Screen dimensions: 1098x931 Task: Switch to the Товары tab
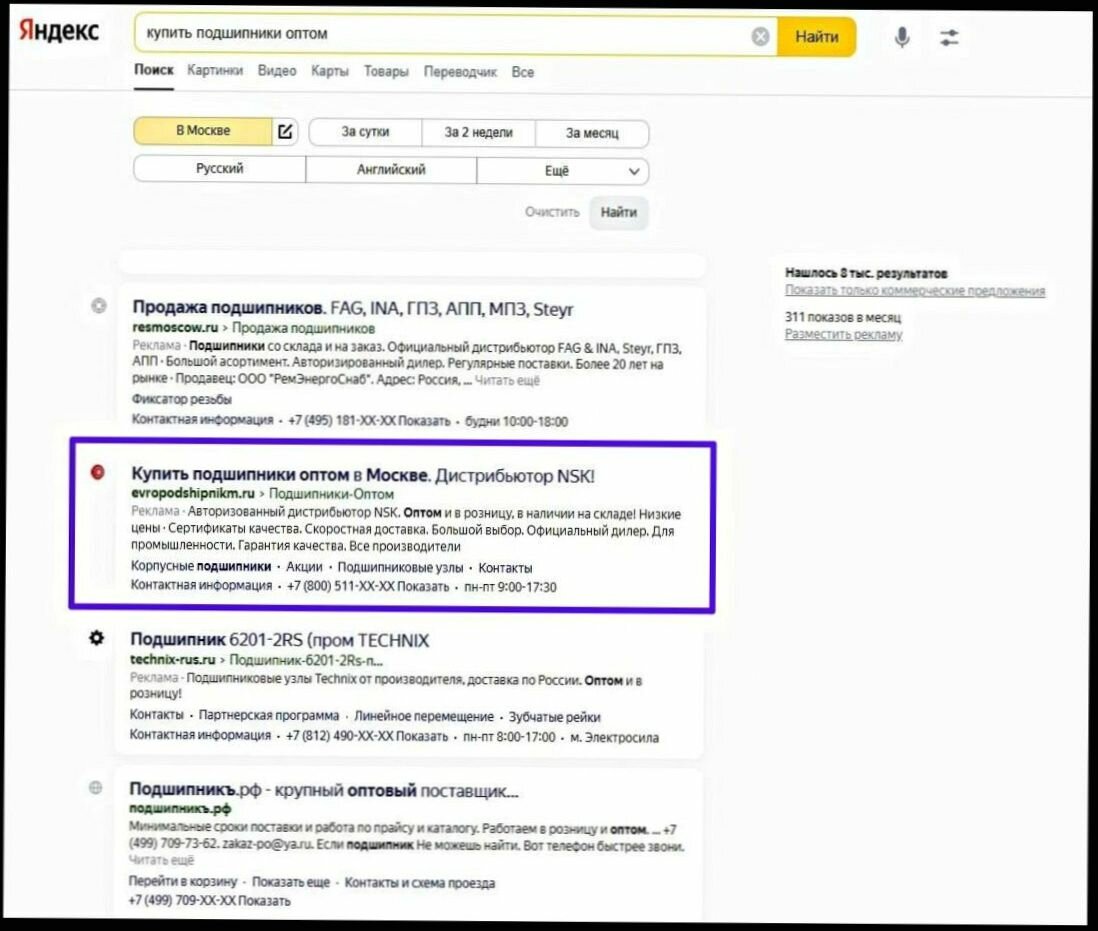[x=386, y=71]
